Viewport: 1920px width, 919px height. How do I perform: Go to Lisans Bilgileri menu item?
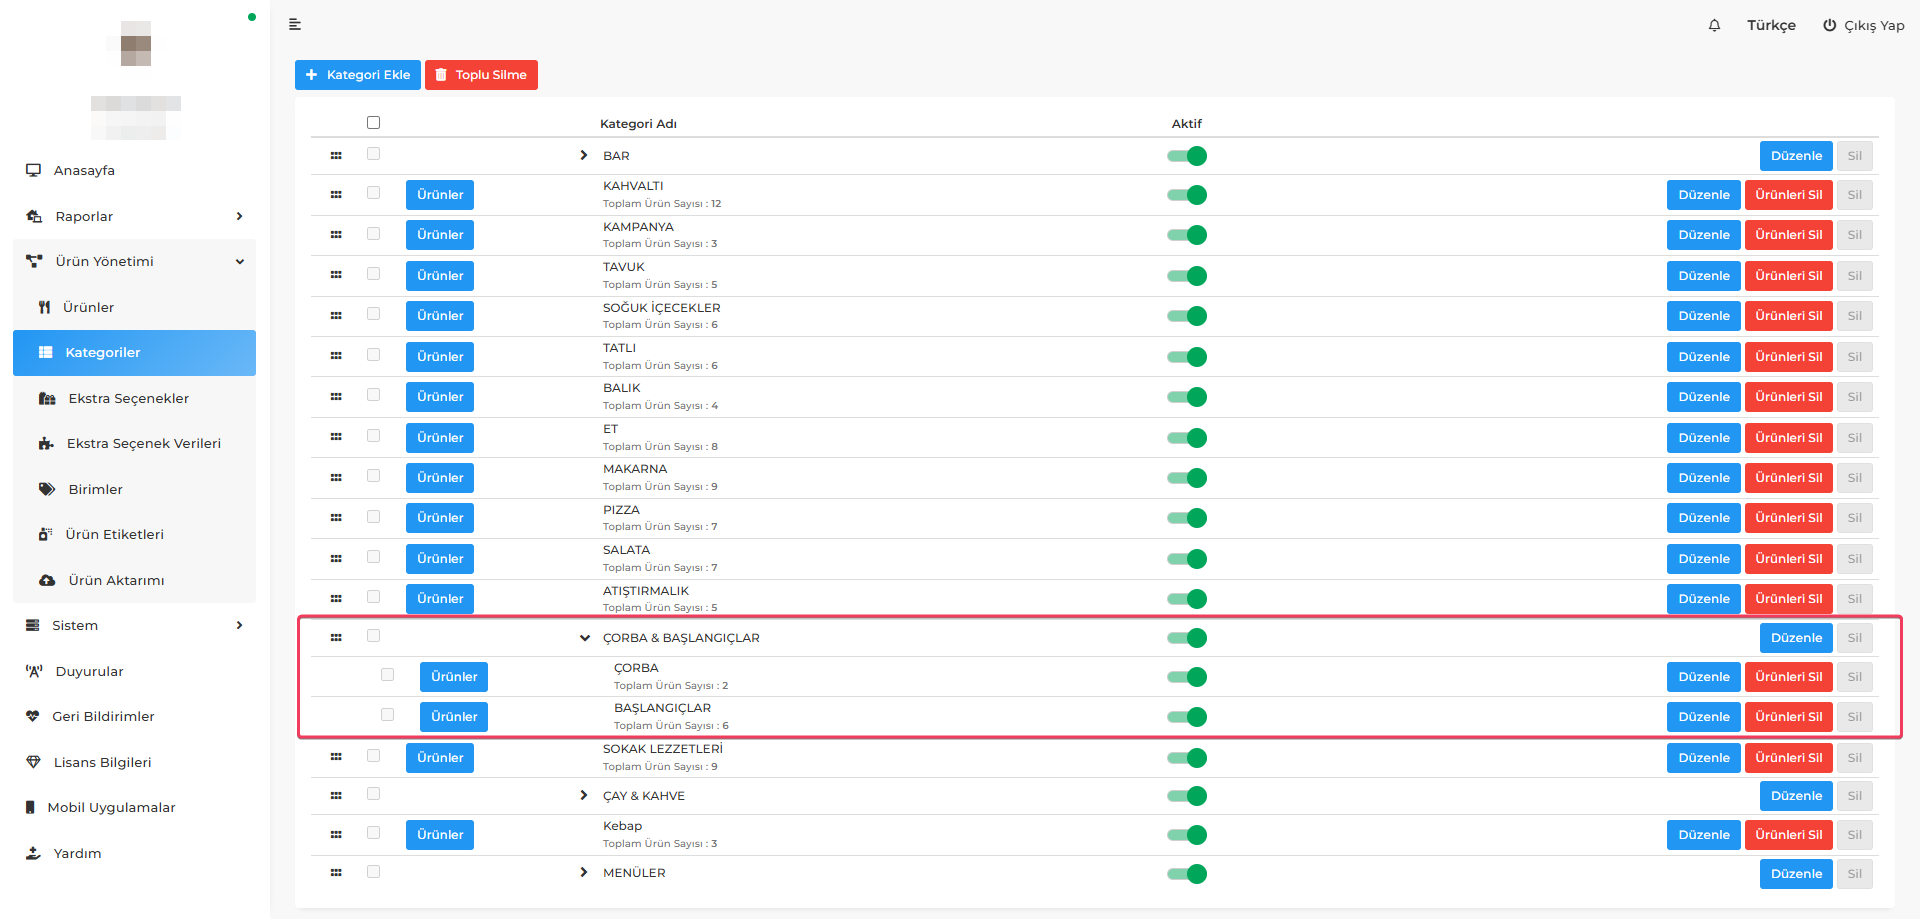click(102, 762)
